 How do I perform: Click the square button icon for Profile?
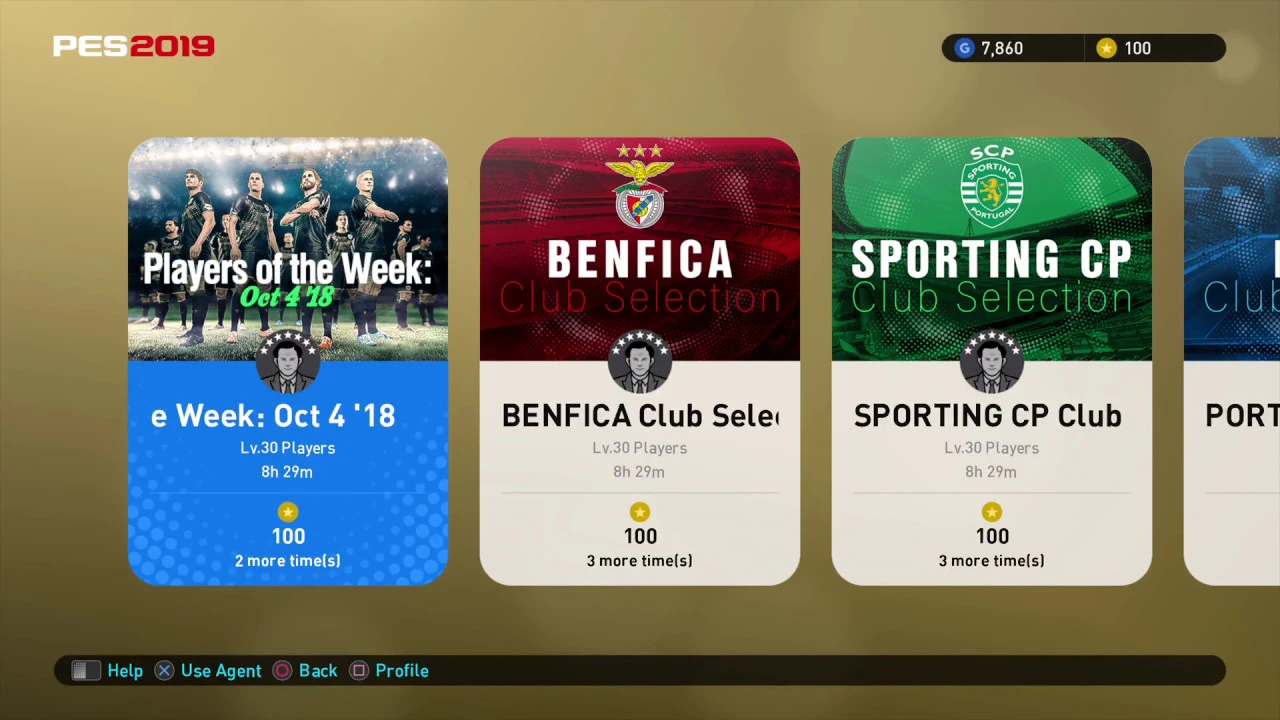click(x=359, y=671)
